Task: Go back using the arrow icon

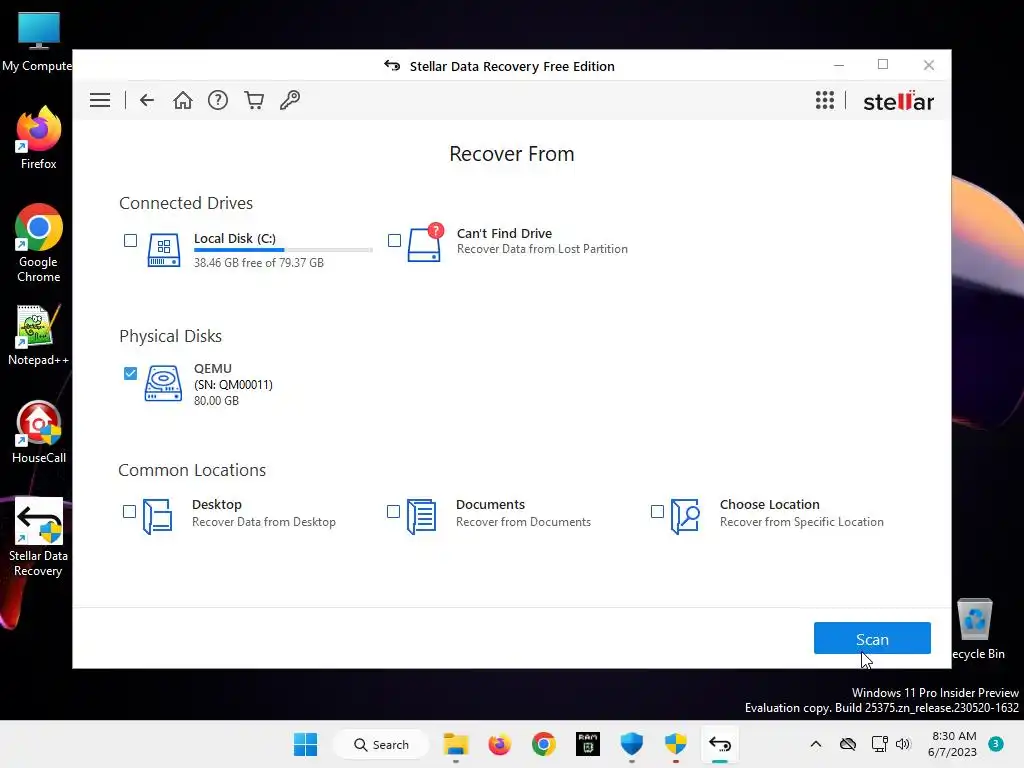Action: pyautogui.click(x=147, y=100)
